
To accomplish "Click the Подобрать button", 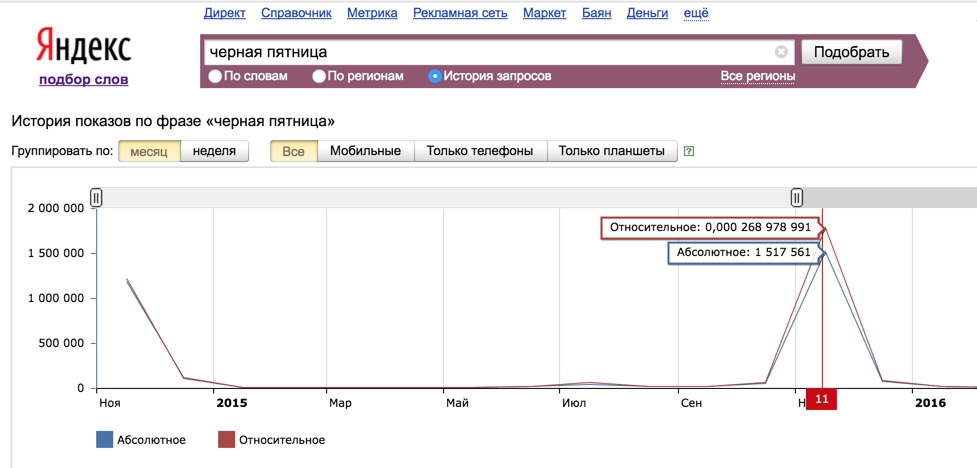I will pos(852,52).
